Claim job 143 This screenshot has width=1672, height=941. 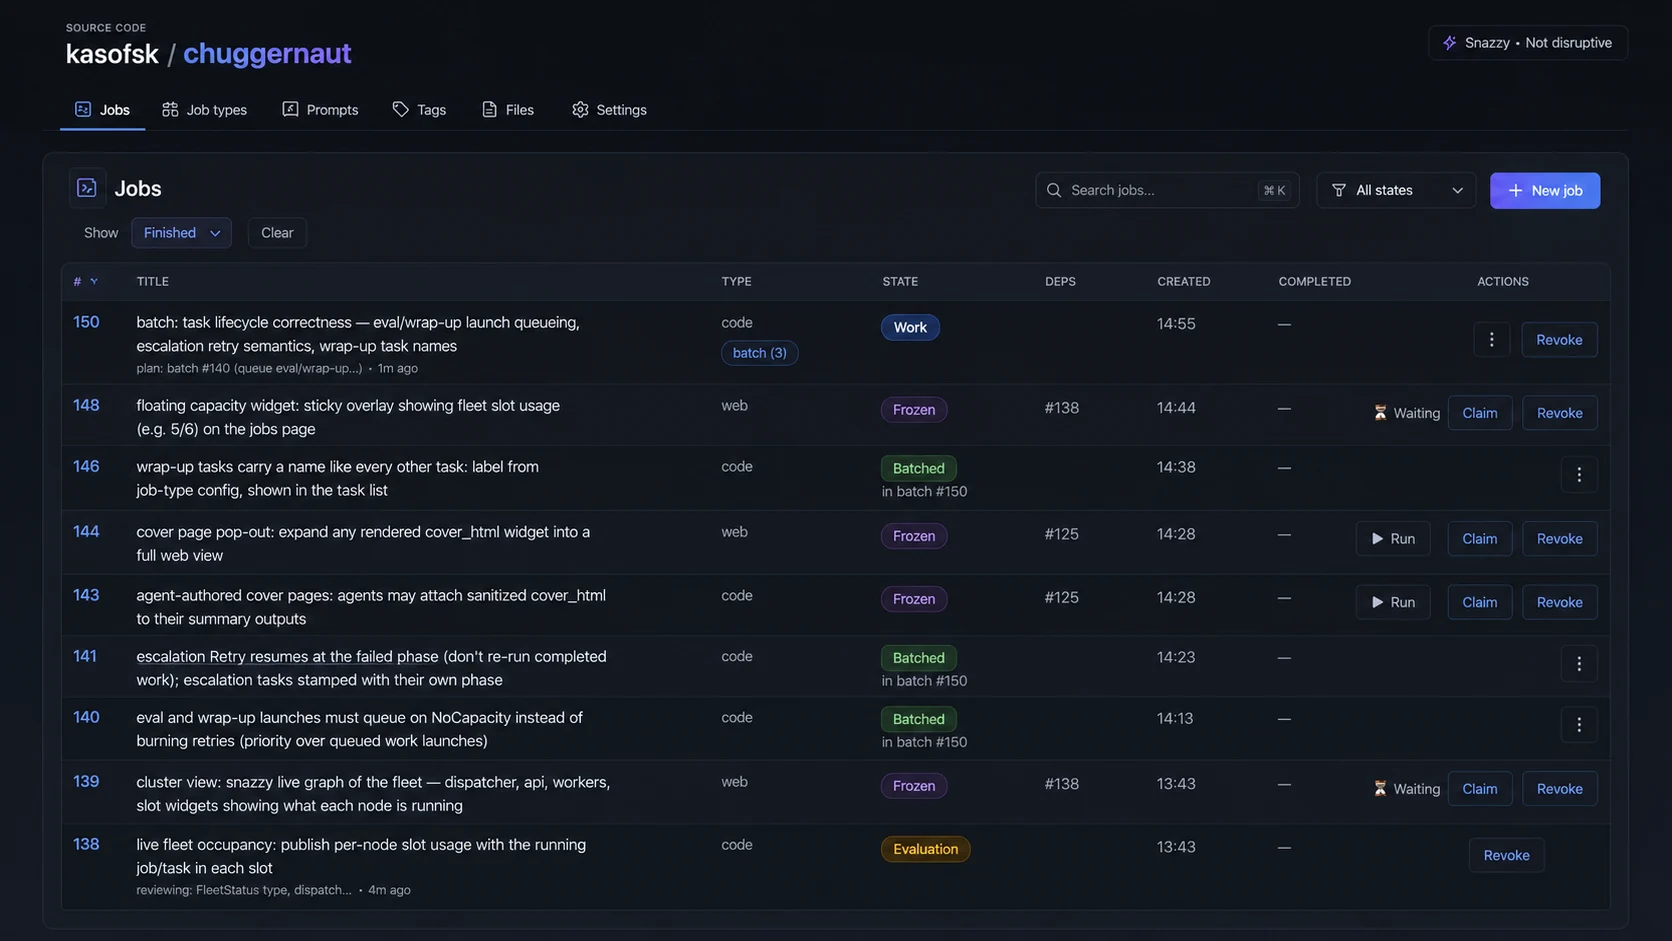tap(1479, 602)
